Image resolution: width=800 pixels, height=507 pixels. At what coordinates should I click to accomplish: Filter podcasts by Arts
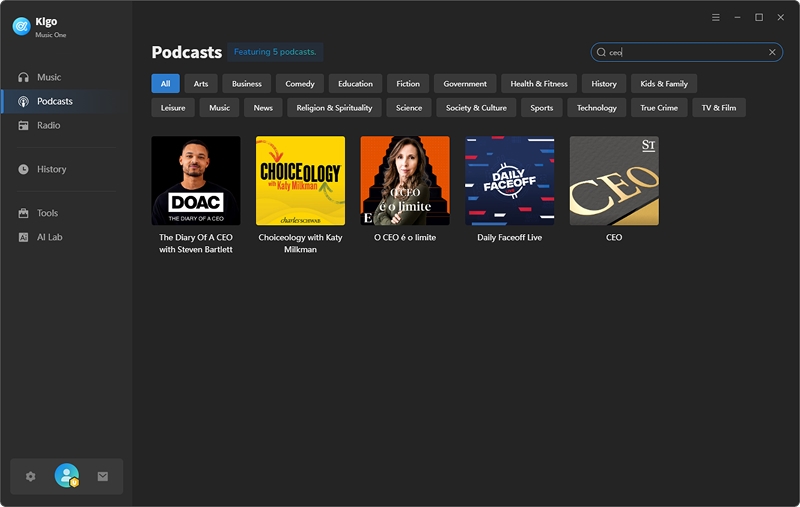tap(201, 84)
